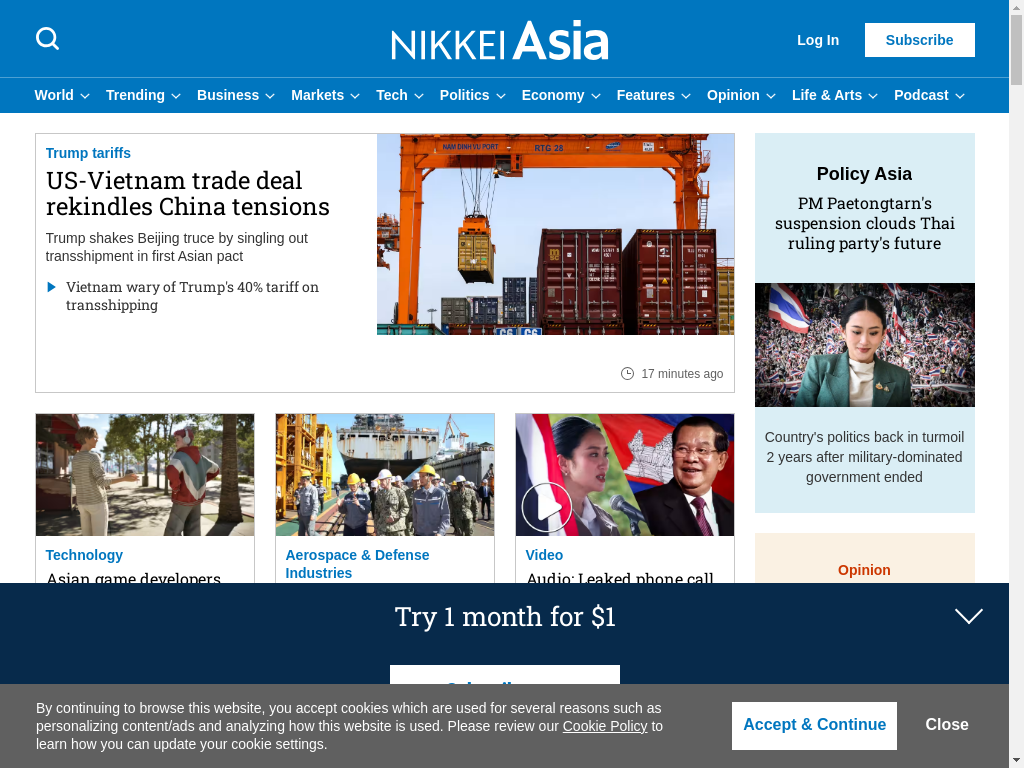
Task: Click 'Country's politics back in turmoil' summary
Action: pos(864,457)
